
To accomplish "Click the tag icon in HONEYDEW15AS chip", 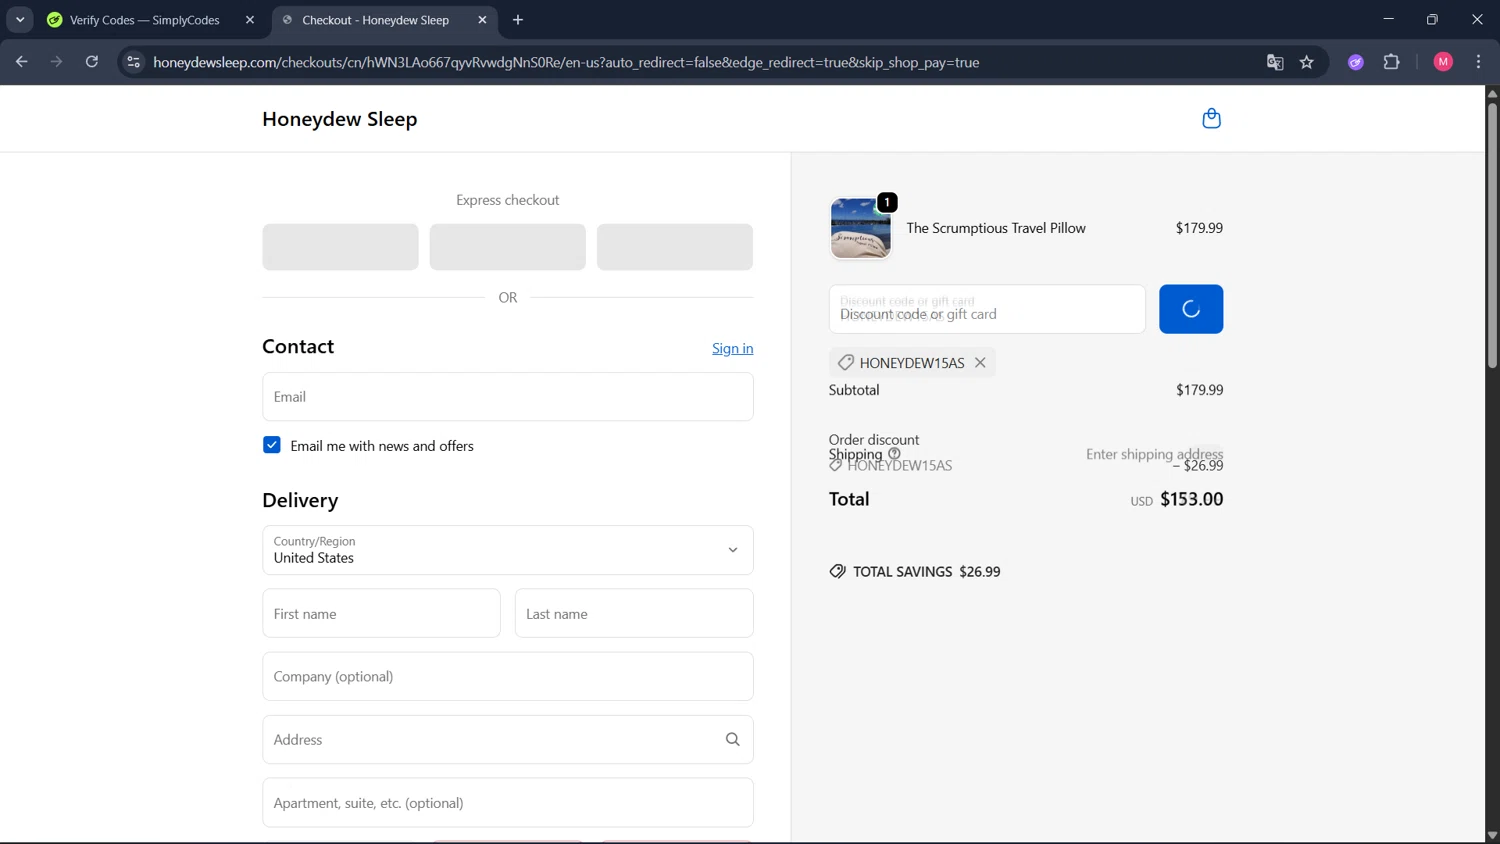I will click(x=846, y=362).
